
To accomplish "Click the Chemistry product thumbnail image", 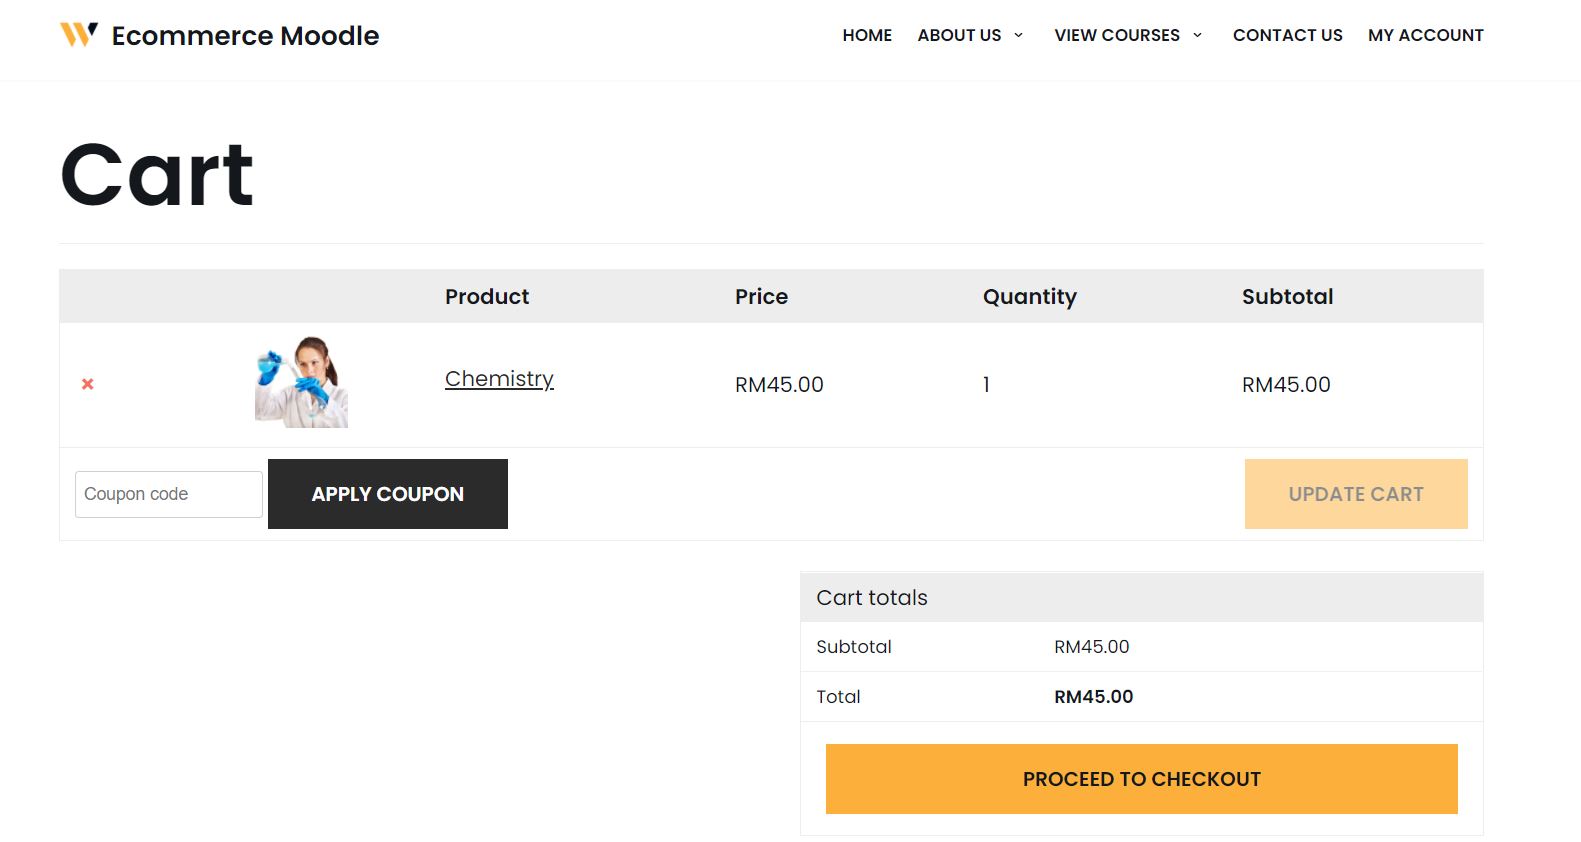I will [x=301, y=382].
